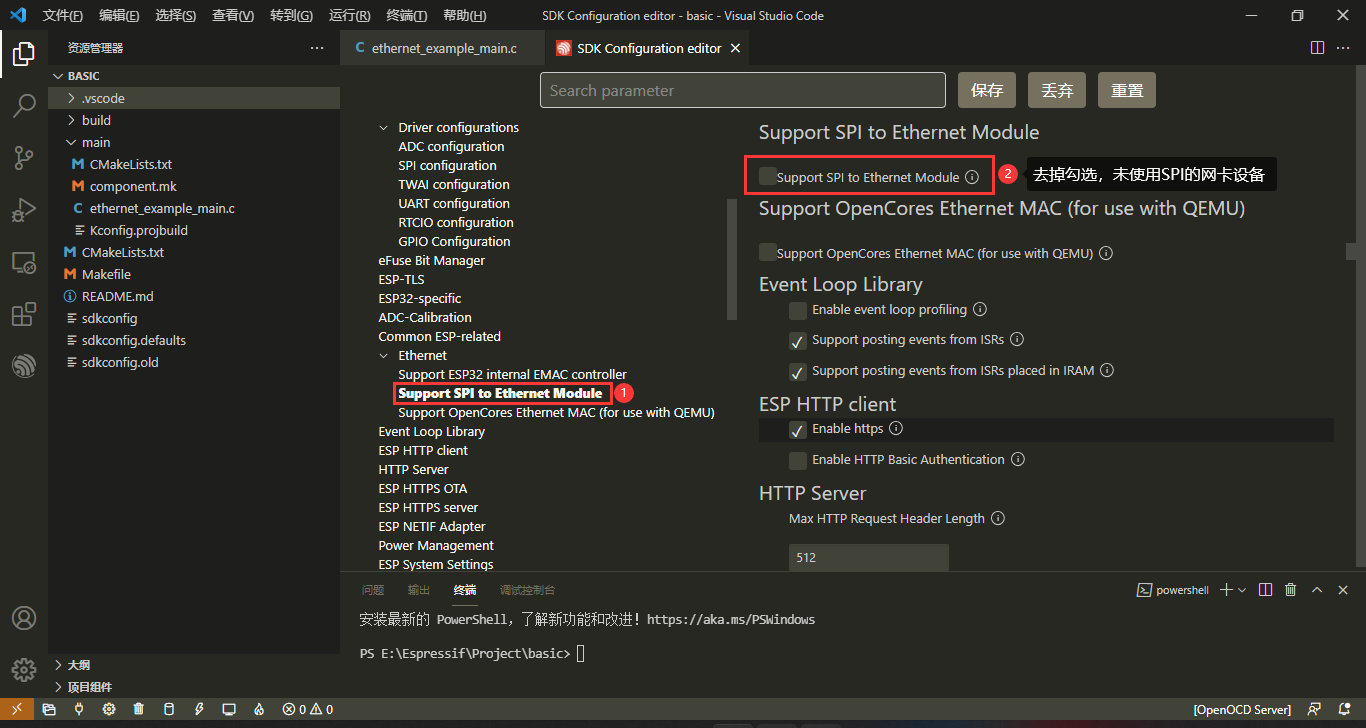Open the Manage gear in activity bar

[24, 669]
